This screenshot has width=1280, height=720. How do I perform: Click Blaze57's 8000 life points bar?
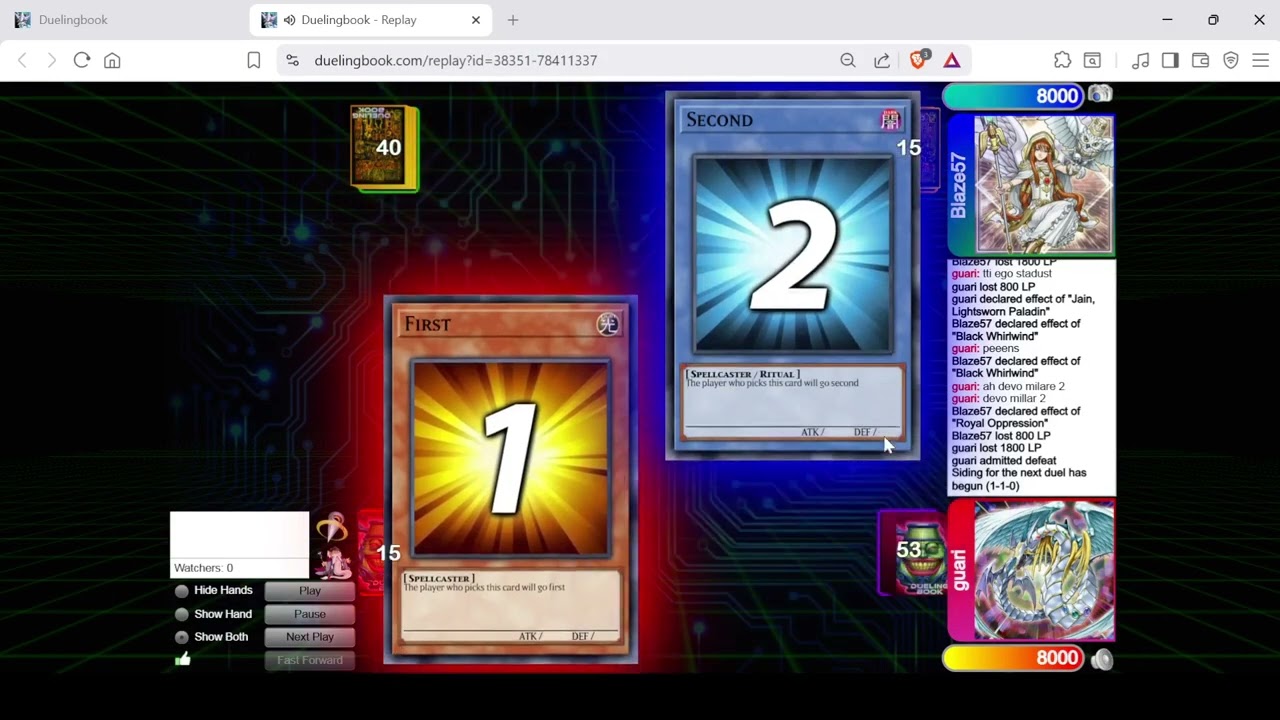[1014, 96]
